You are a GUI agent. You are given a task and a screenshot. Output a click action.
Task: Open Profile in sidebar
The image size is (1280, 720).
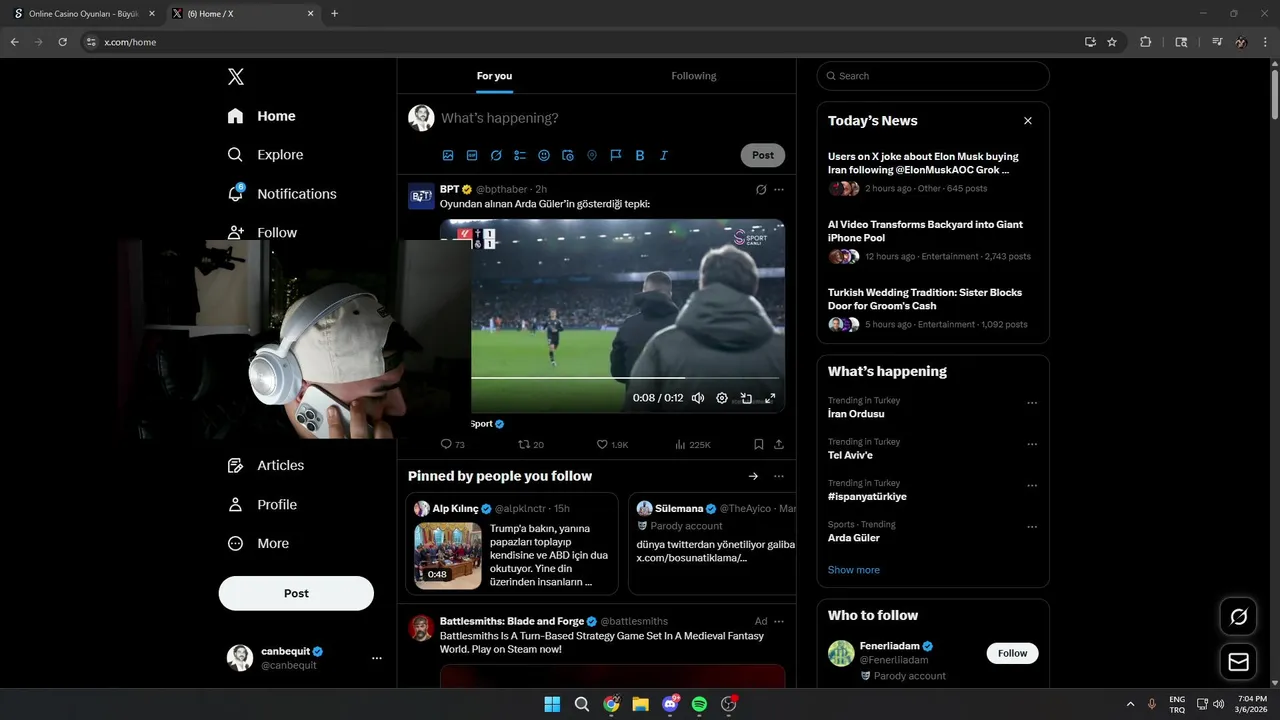coord(262,505)
